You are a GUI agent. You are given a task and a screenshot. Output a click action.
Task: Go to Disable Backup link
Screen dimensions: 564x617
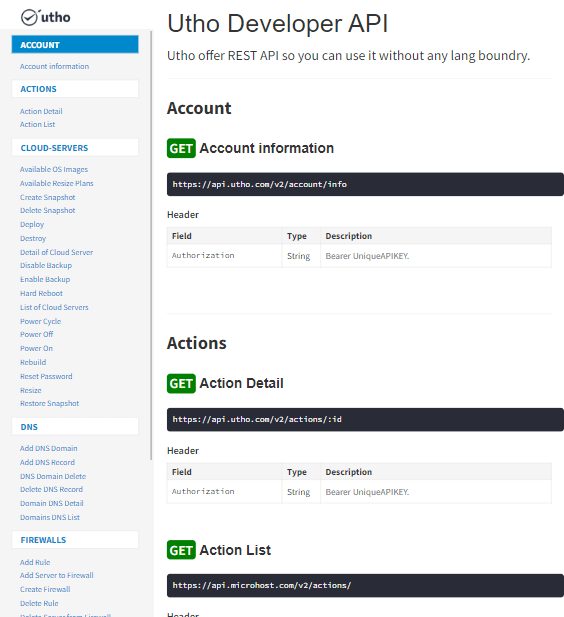click(46, 266)
